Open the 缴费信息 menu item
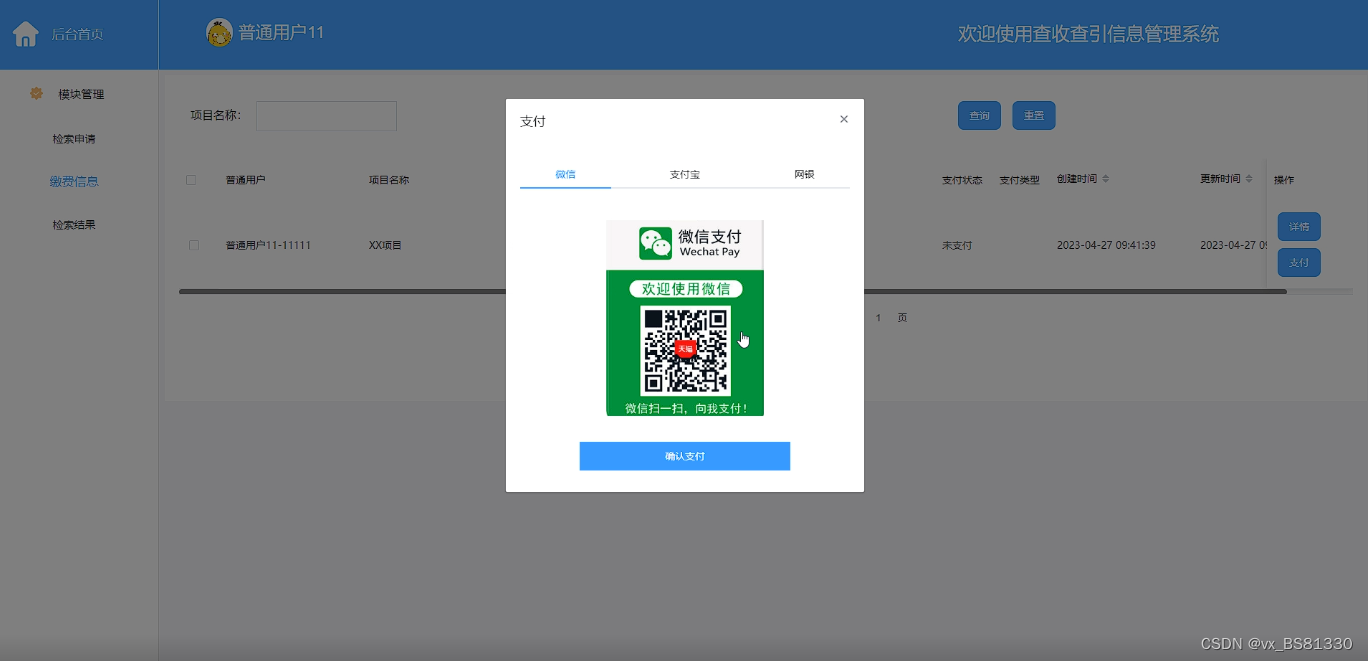The image size is (1368, 661). pos(74,182)
